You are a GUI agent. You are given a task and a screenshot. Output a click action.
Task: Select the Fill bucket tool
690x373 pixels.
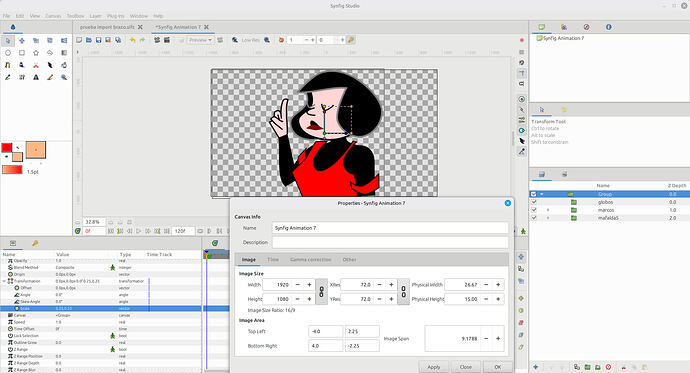coord(64,65)
